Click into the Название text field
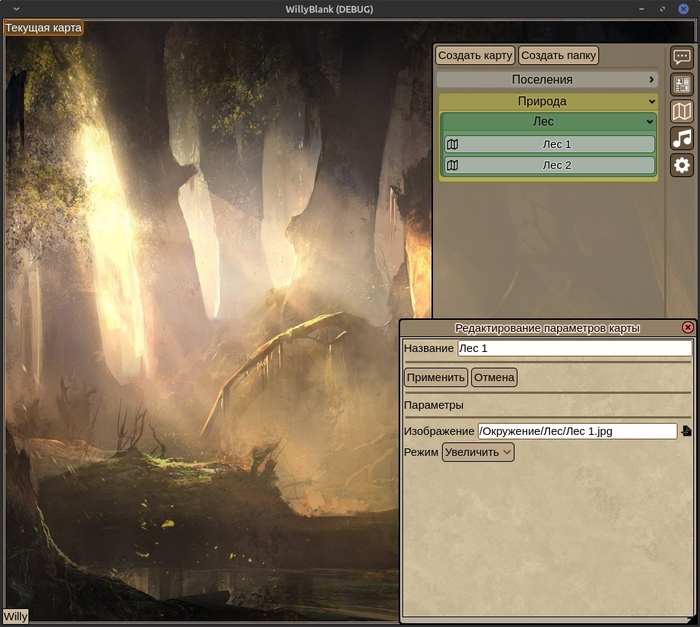This screenshot has height=627, width=700. (574, 349)
